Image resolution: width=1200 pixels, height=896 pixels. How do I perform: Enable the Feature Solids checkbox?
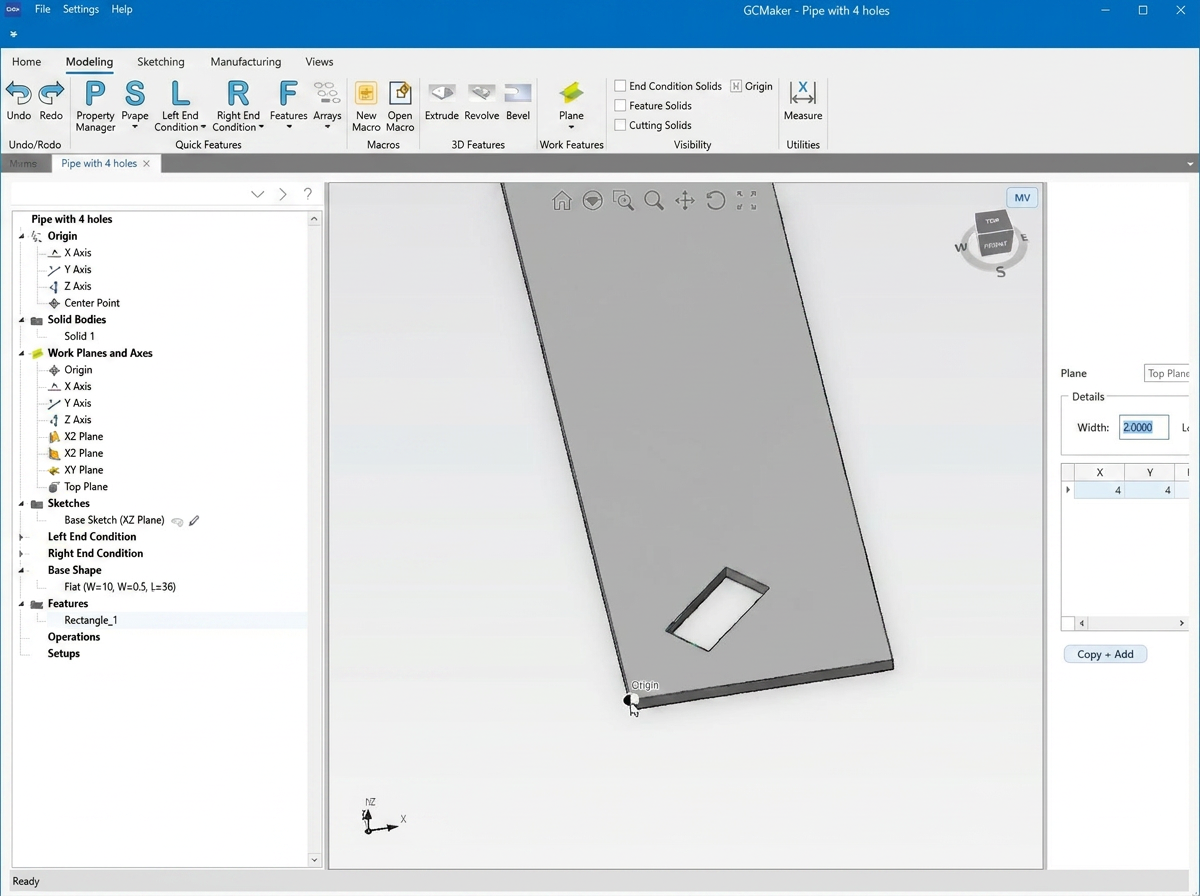(x=620, y=105)
